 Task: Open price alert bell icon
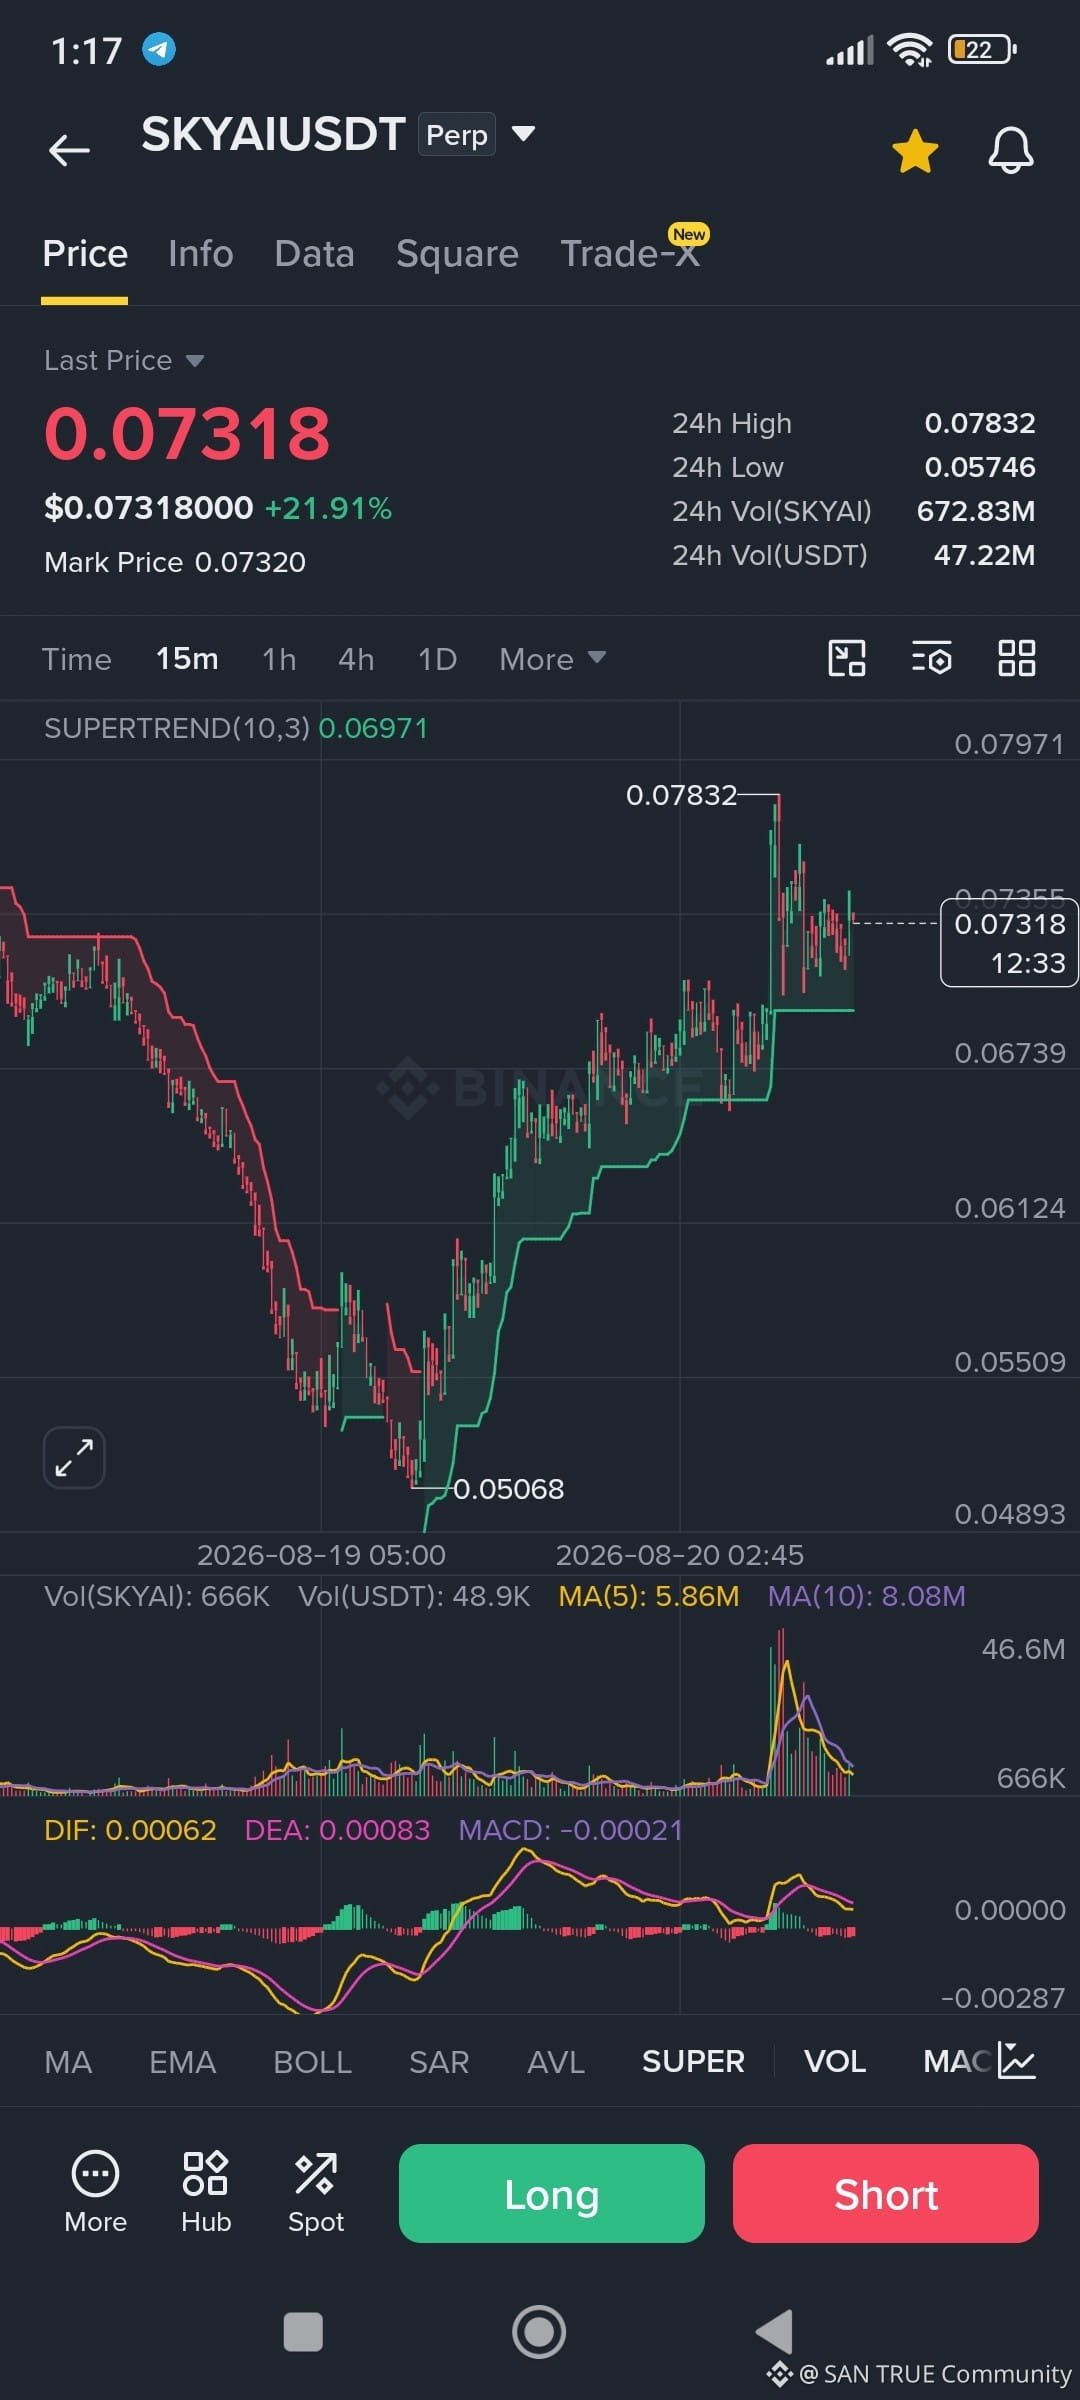click(x=1011, y=151)
